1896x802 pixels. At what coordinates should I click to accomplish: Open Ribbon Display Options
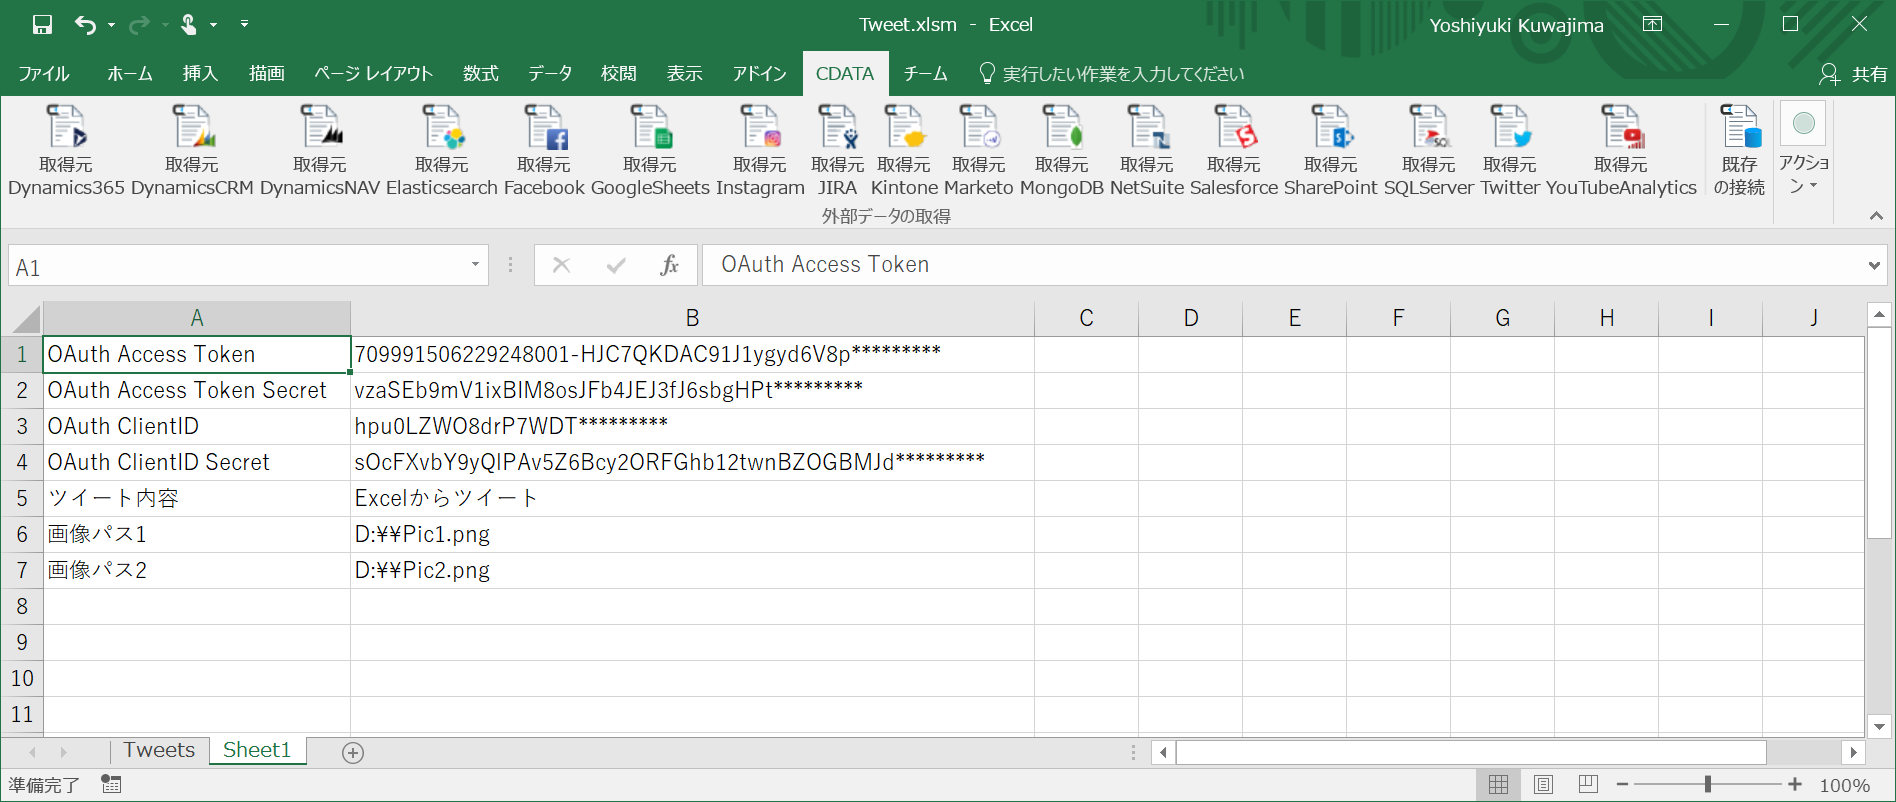(x=1653, y=25)
